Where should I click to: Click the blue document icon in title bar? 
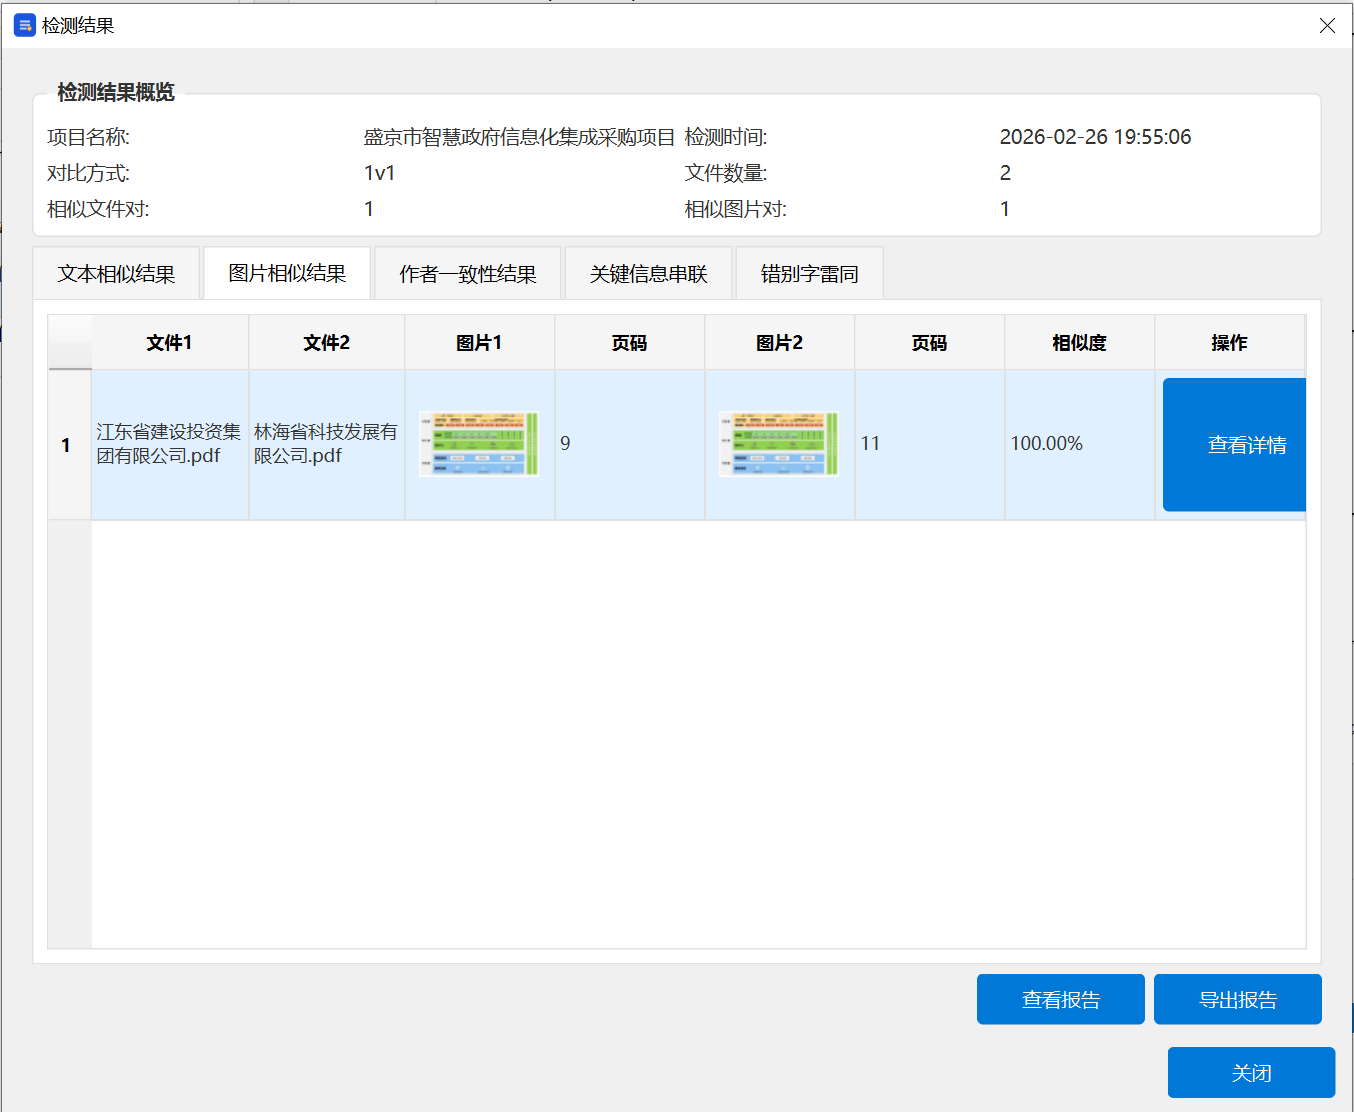click(x=24, y=26)
